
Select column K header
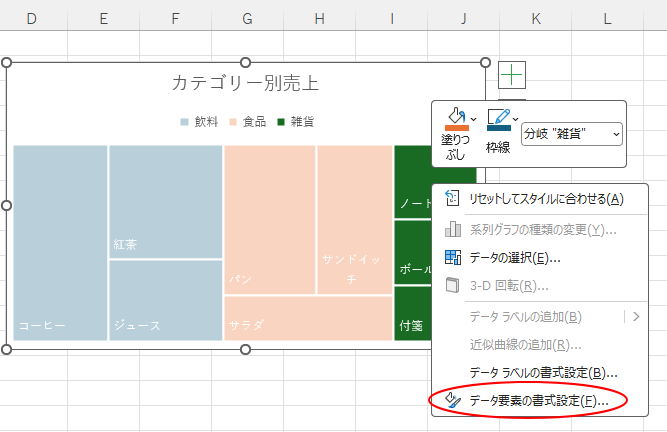tap(536, 19)
